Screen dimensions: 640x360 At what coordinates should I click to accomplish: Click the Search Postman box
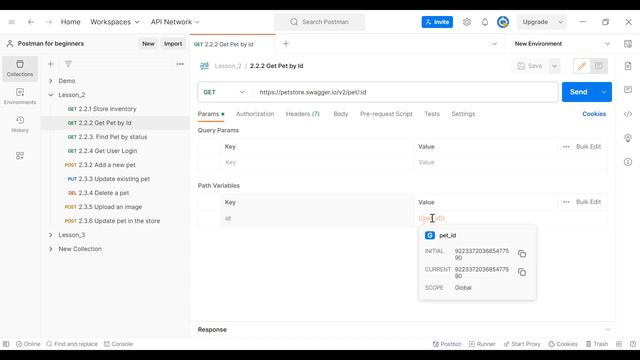pyautogui.click(x=320, y=22)
